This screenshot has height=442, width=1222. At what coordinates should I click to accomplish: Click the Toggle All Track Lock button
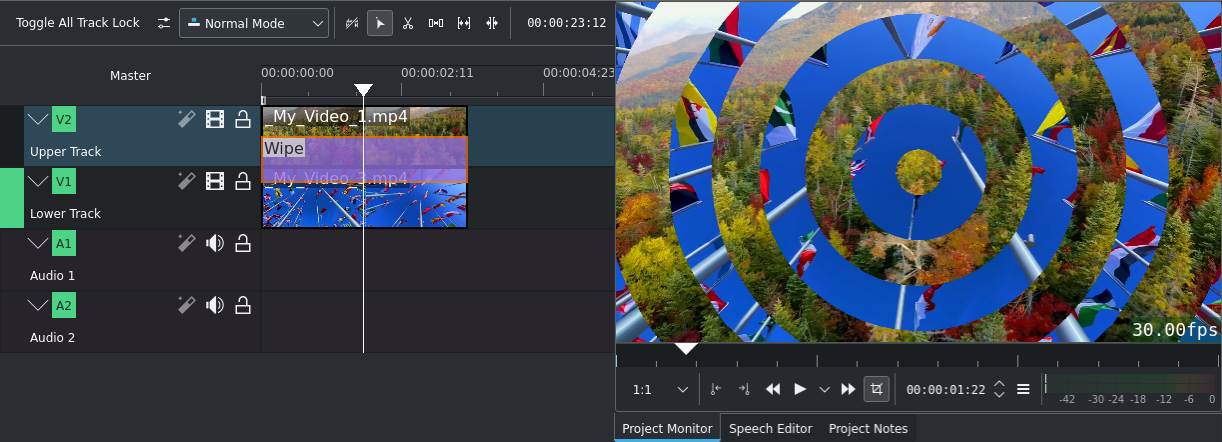(78, 22)
